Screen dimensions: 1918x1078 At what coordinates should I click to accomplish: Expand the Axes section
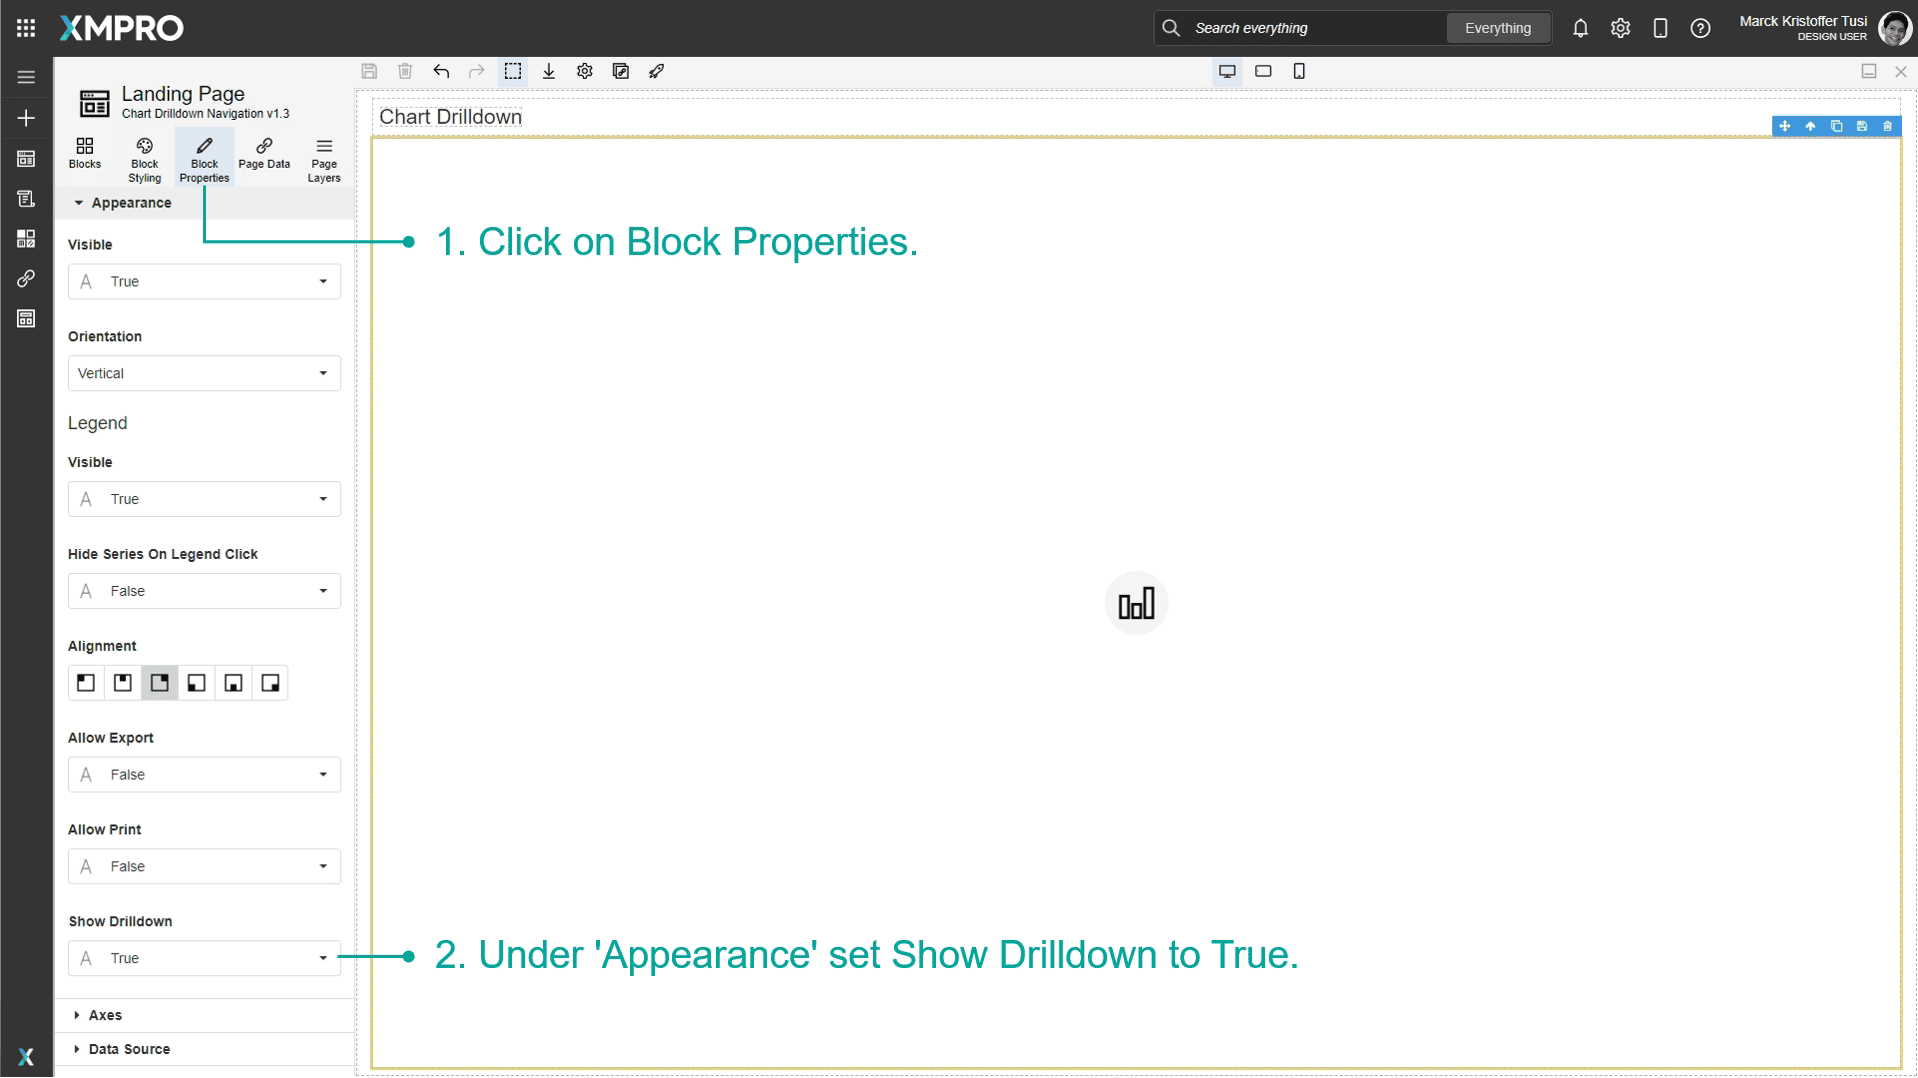(104, 1014)
